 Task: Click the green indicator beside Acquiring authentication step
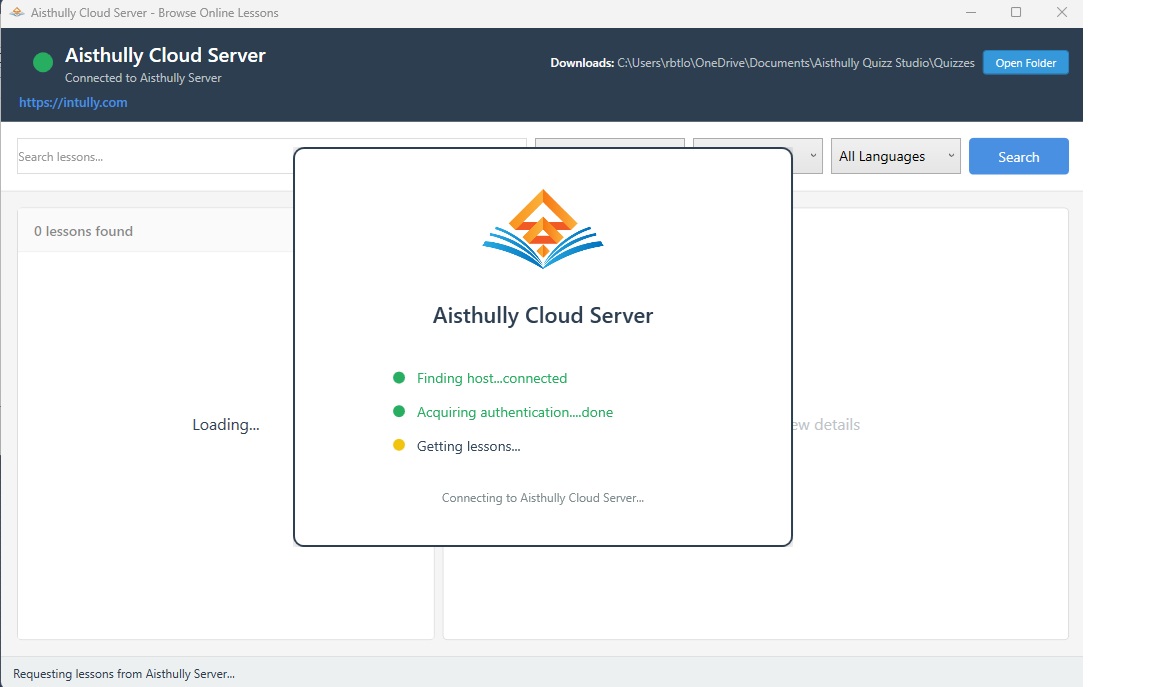[x=398, y=411]
